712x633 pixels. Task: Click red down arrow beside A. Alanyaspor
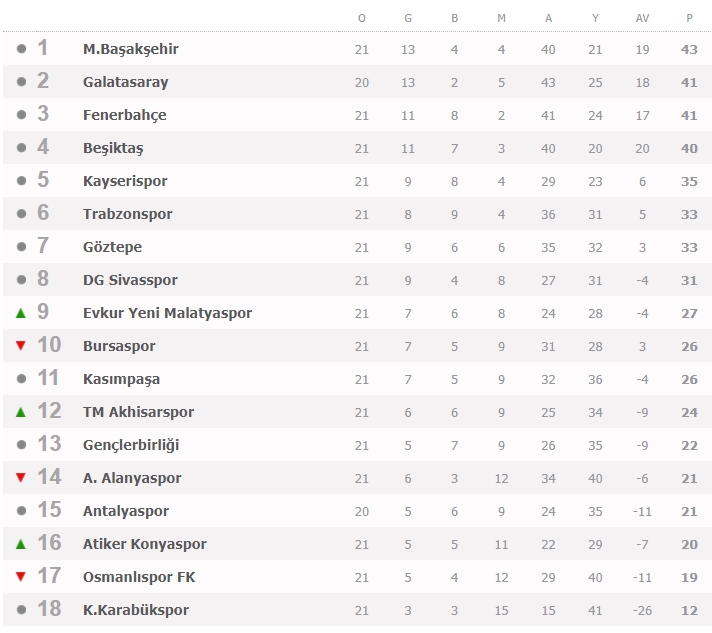[x=20, y=478]
